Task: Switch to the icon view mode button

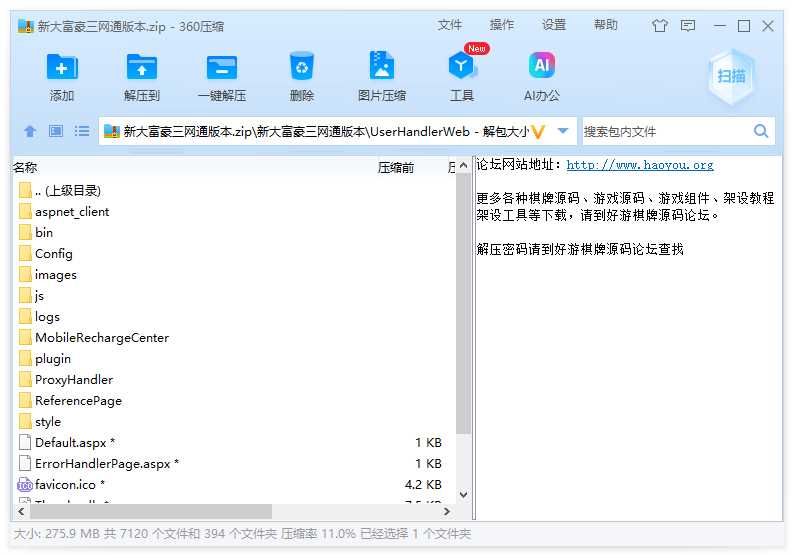Action: [x=56, y=132]
